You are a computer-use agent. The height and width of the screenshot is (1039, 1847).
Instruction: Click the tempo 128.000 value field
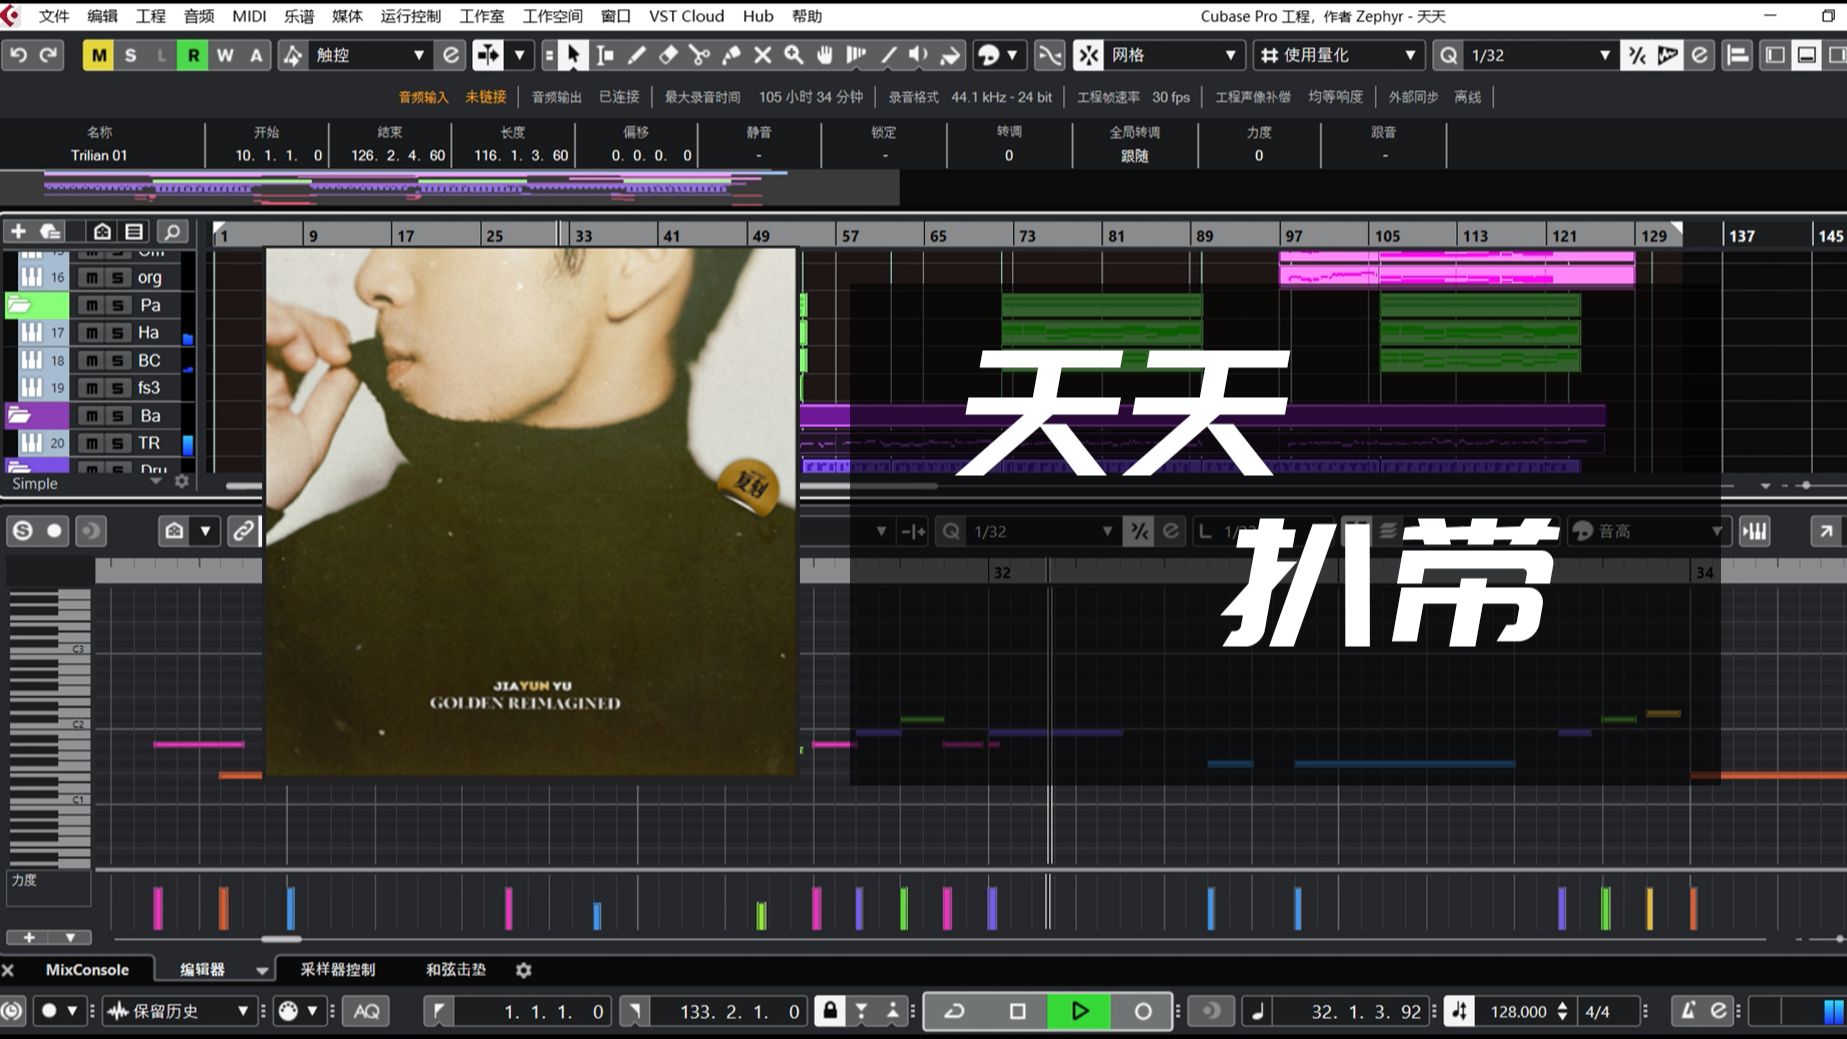(1518, 1011)
